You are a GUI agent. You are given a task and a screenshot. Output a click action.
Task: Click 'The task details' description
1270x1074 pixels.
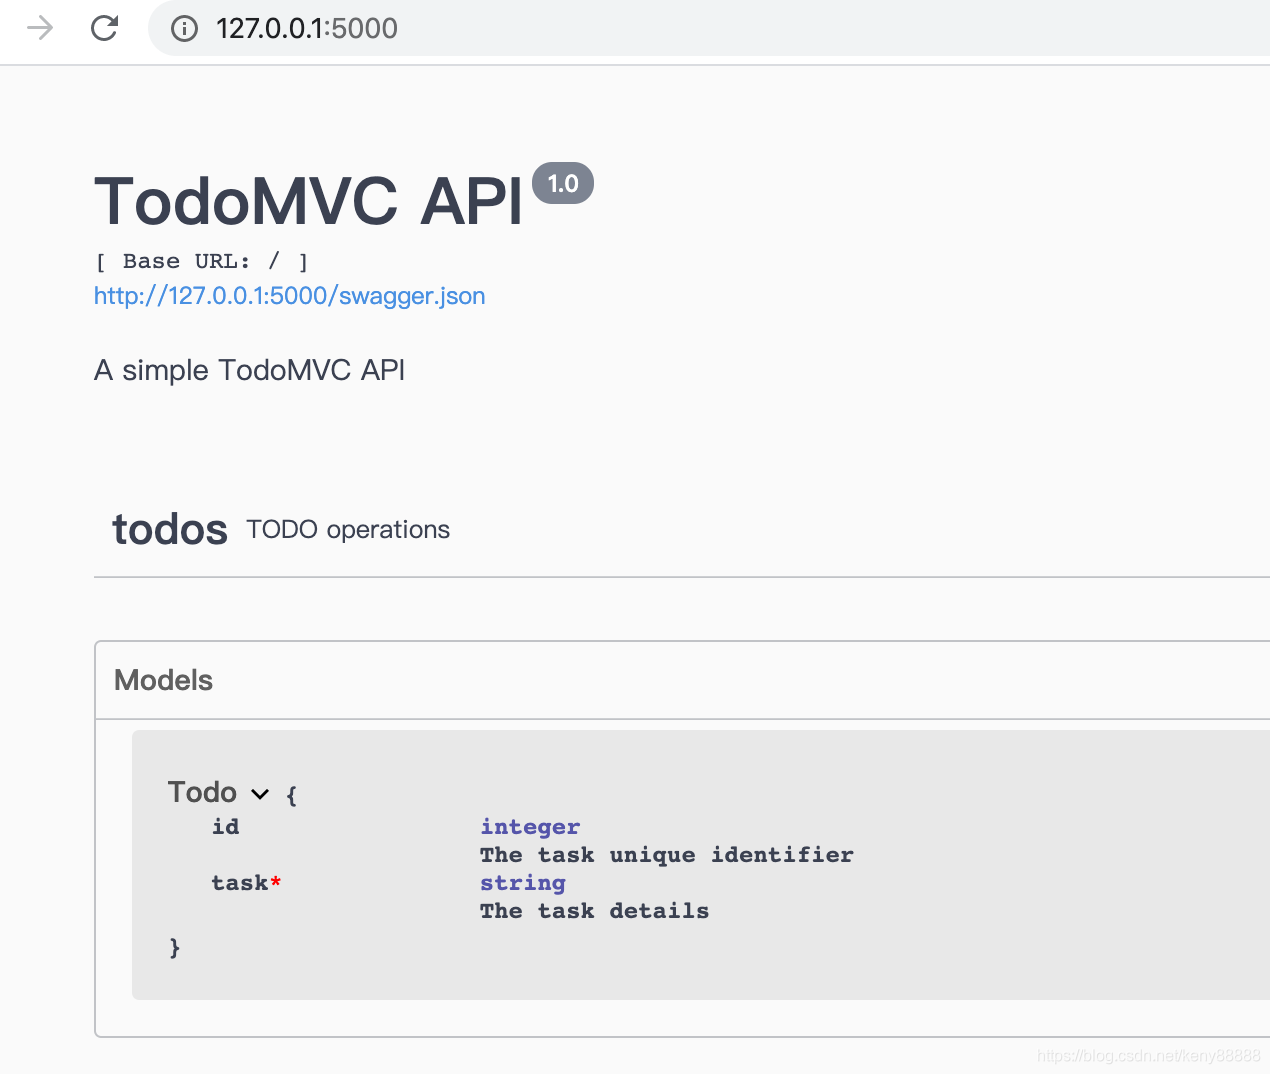pyautogui.click(x=594, y=911)
